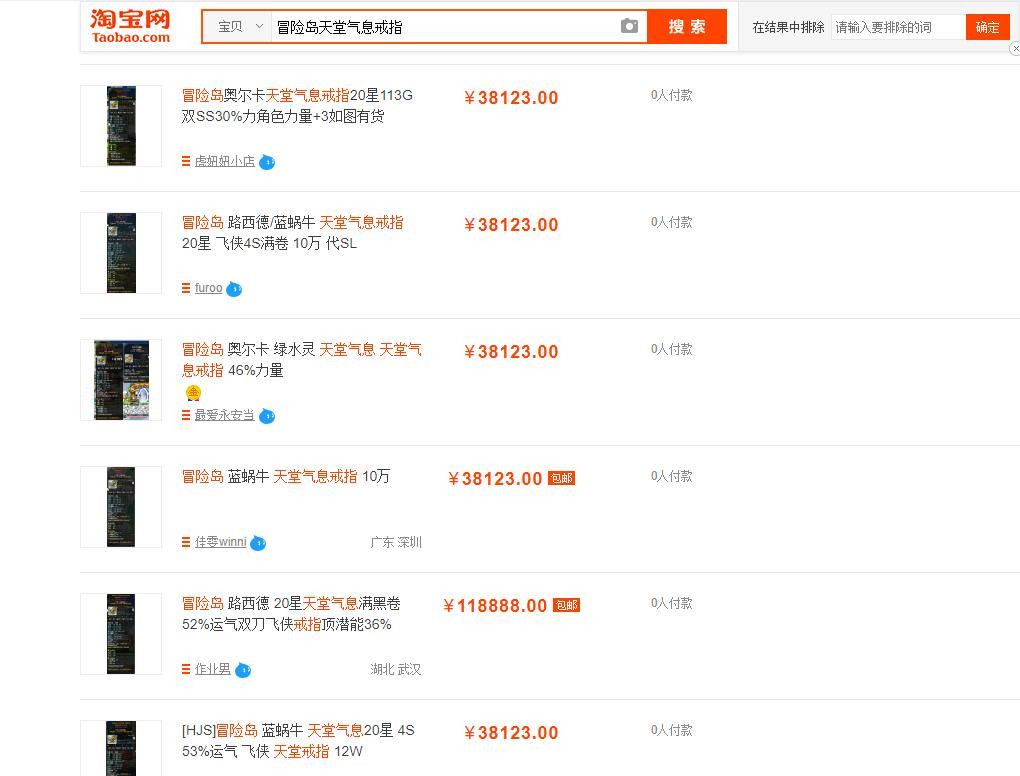Click Wangwang chat icon beside 虎妞妞小店
The image size is (1020, 776).
point(267,162)
